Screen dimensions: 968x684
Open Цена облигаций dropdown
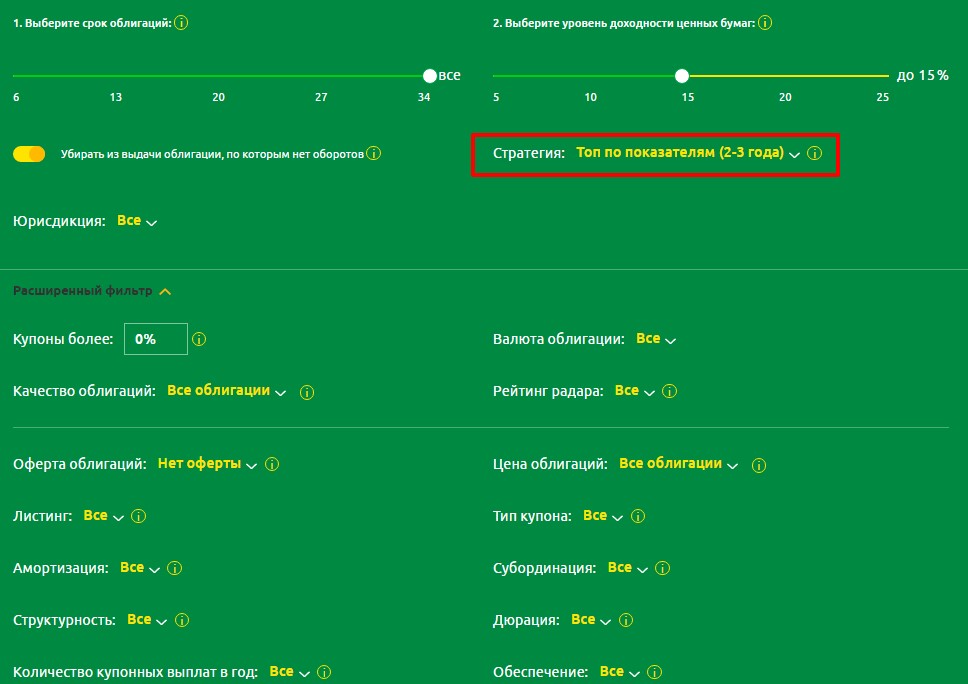coord(678,464)
